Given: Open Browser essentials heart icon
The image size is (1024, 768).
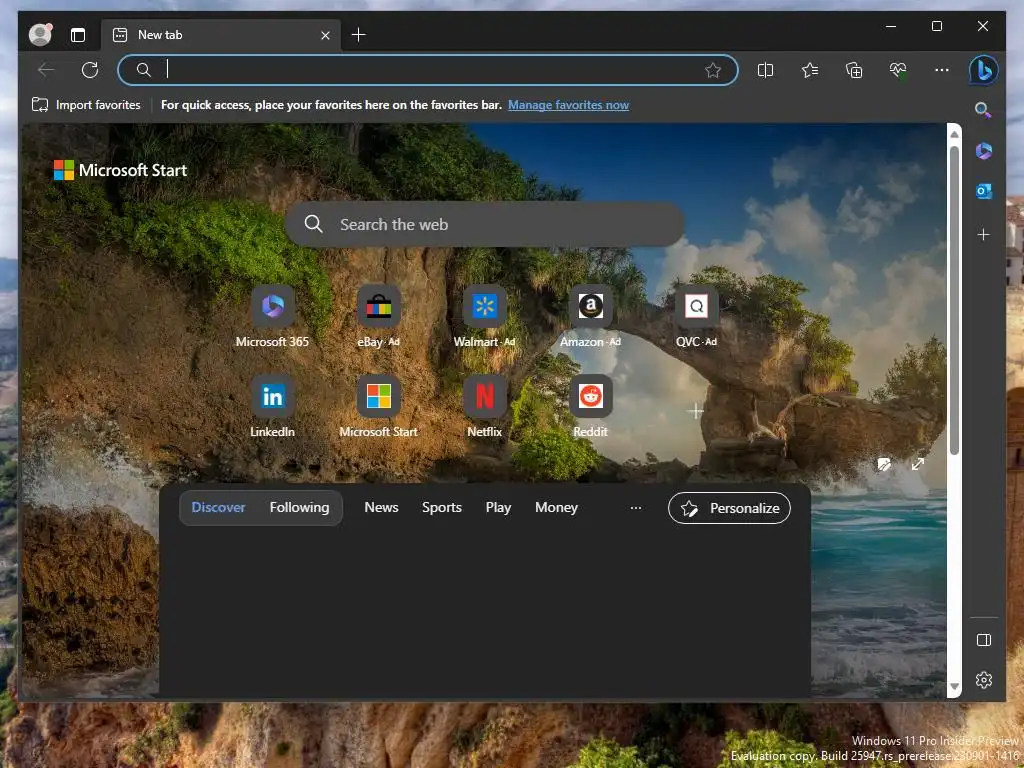Looking at the screenshot, I should pos(898,70).
